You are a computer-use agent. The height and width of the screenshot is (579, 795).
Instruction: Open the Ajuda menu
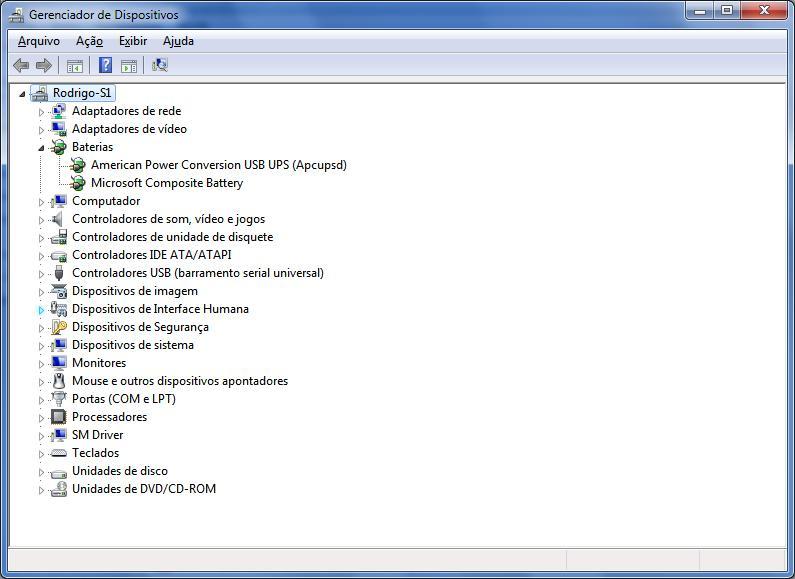point(178,41)
